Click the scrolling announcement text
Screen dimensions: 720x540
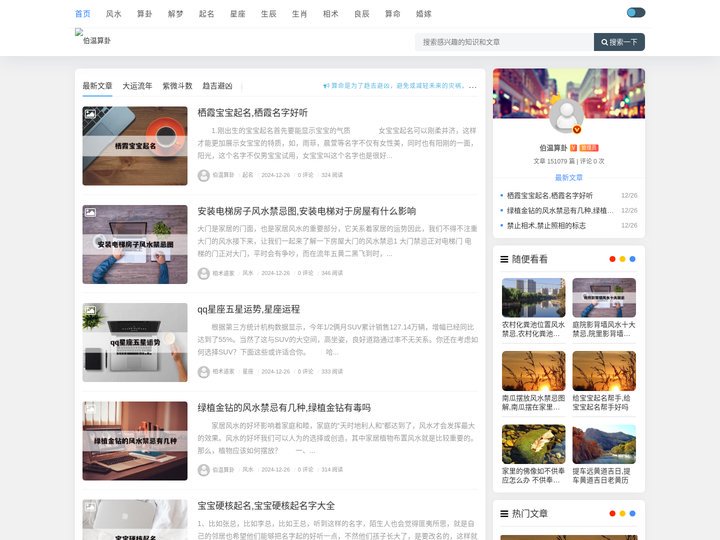point(399,86)
